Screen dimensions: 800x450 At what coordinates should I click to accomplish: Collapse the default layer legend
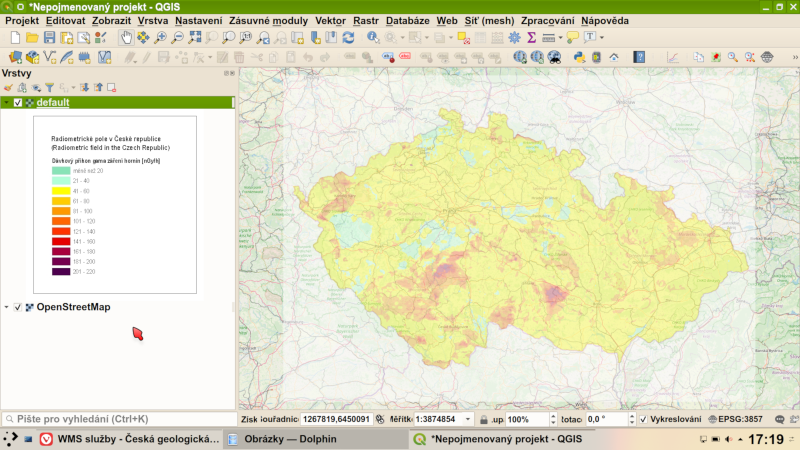[6, 103]
